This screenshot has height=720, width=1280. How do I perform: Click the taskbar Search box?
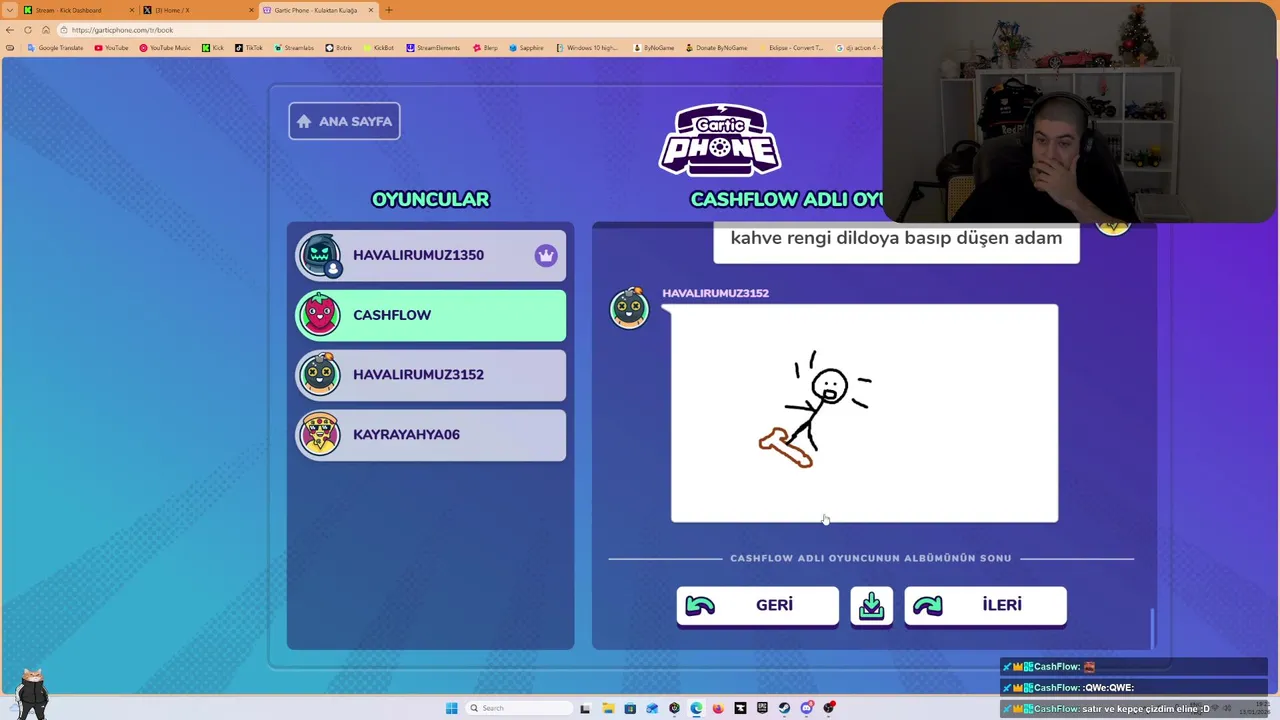pyautogui.click(x=520, y=708)
